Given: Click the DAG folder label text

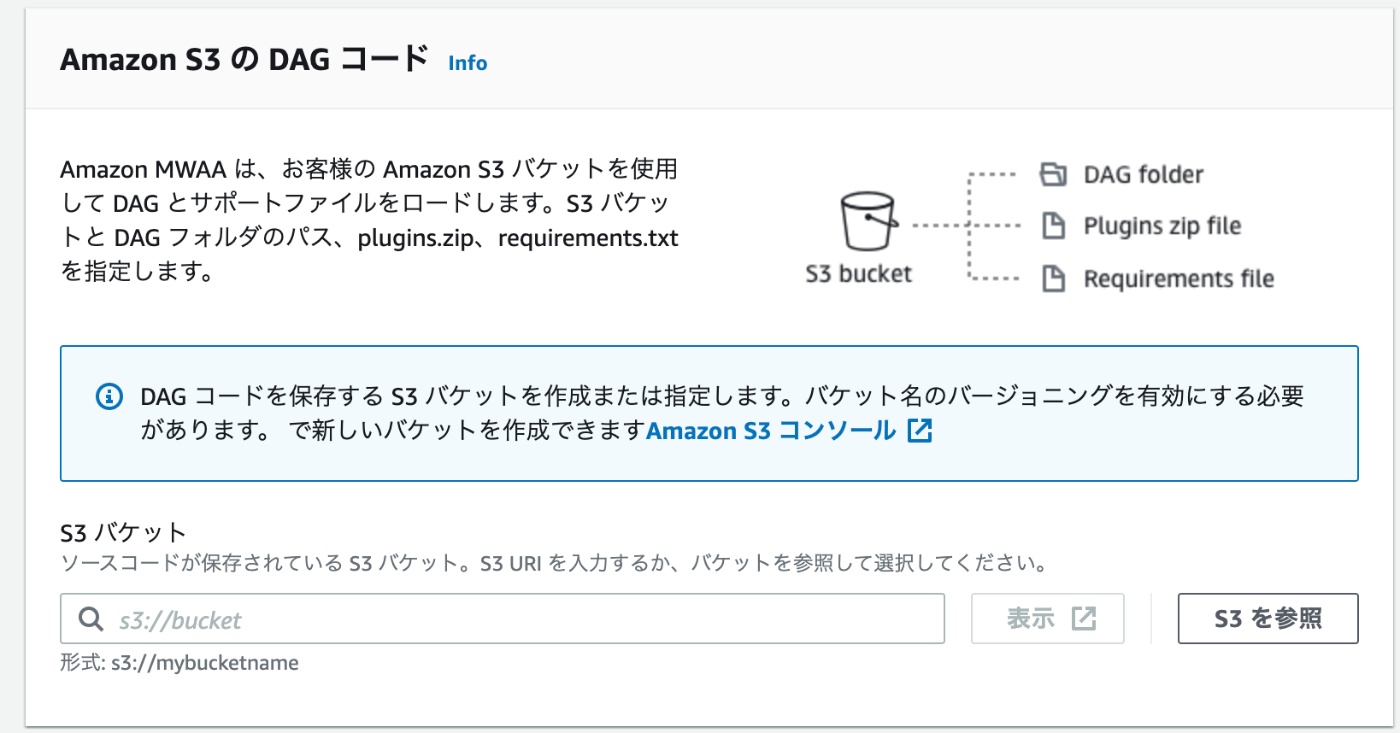Looking at the screenshot, I should tap(1143, 175).
